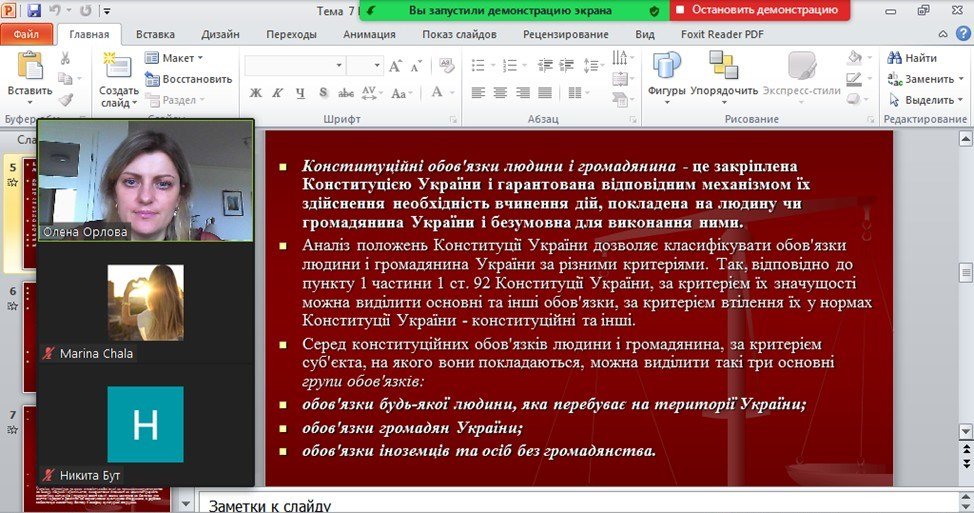Toggle text shadow (S)
This screenshot has height=513, width=974.
coord(323,93)
